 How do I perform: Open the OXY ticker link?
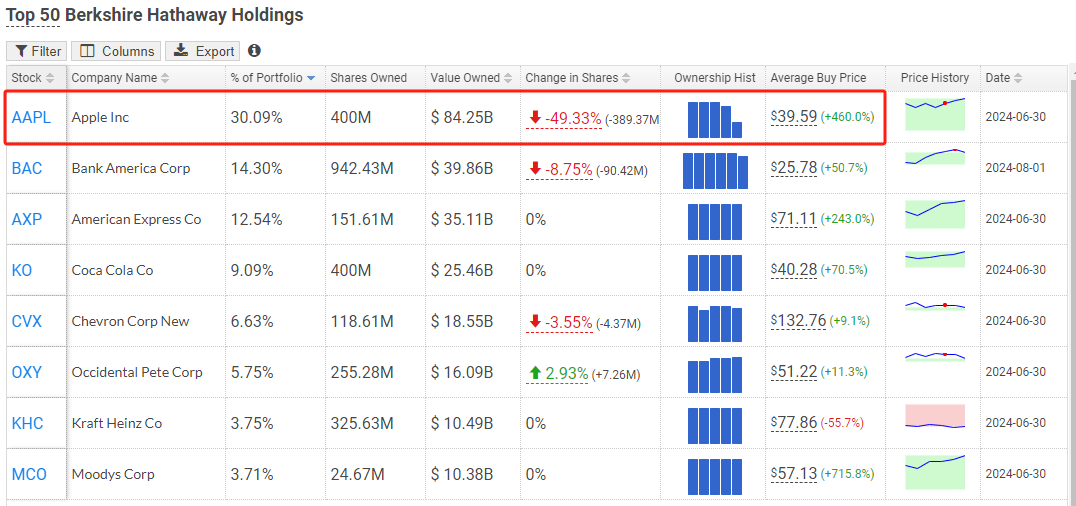[x=27, y=372]
